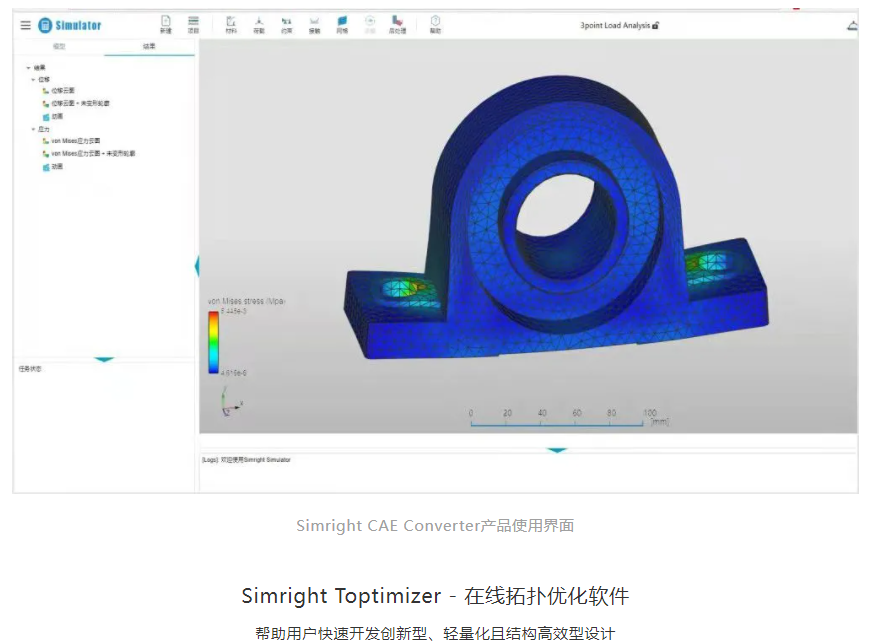Select the 约束 (Constraint) tool
The image size is (889, 644).
pyautogui.click(x=286, y=24)
